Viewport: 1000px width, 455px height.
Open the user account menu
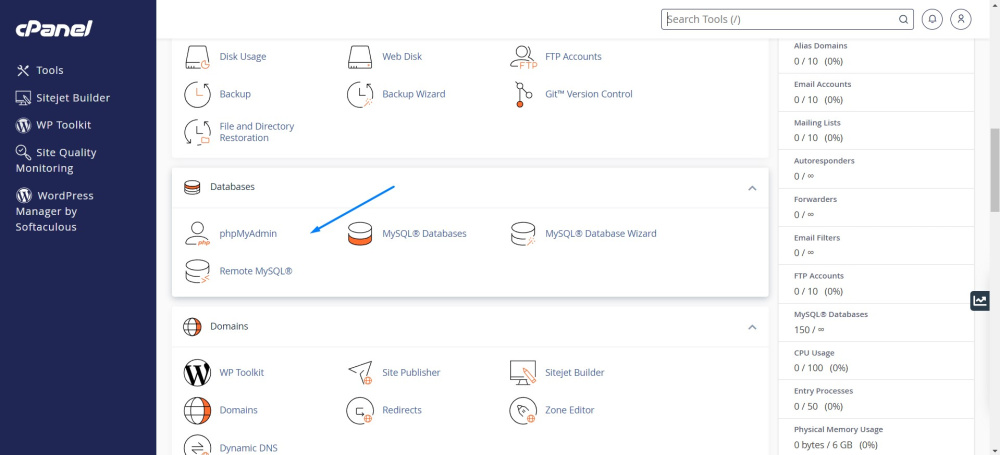tap(961, 19)
